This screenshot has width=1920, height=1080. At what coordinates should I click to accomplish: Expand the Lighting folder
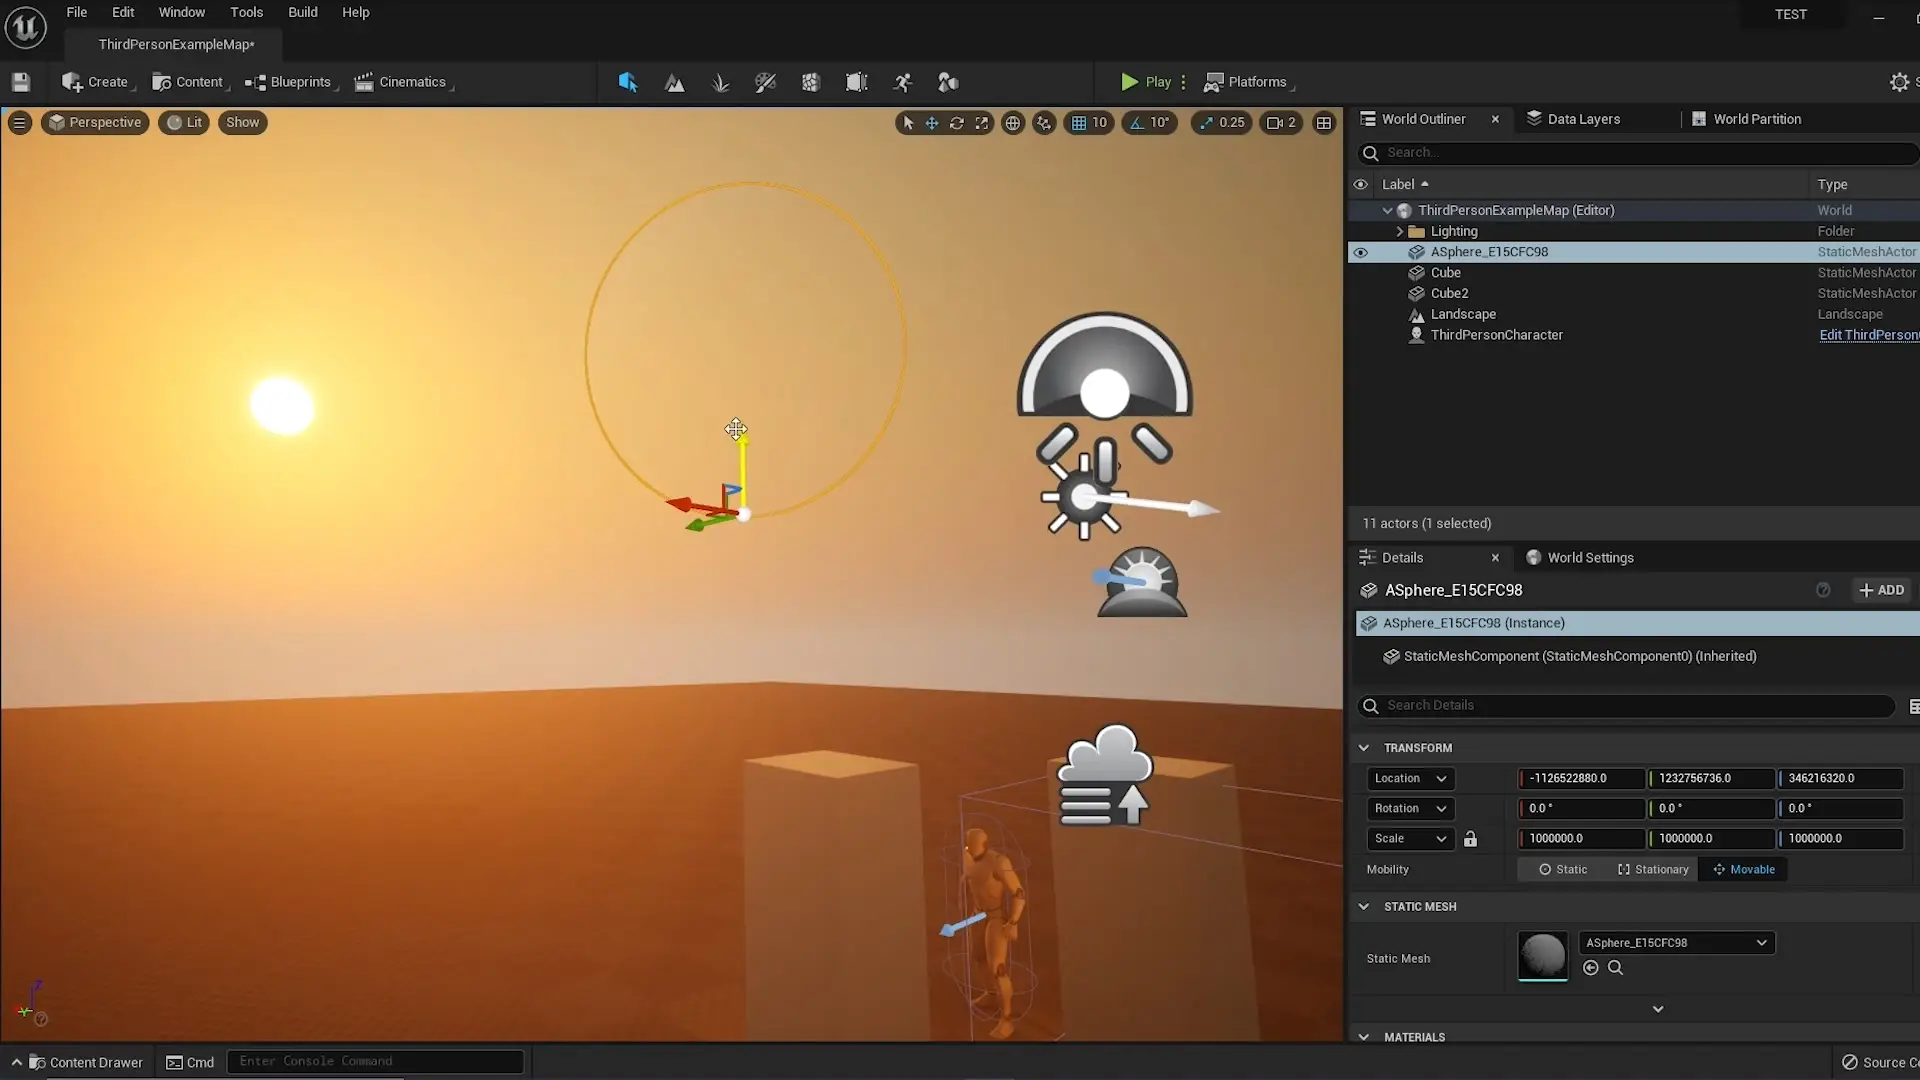pos(1400,231)
